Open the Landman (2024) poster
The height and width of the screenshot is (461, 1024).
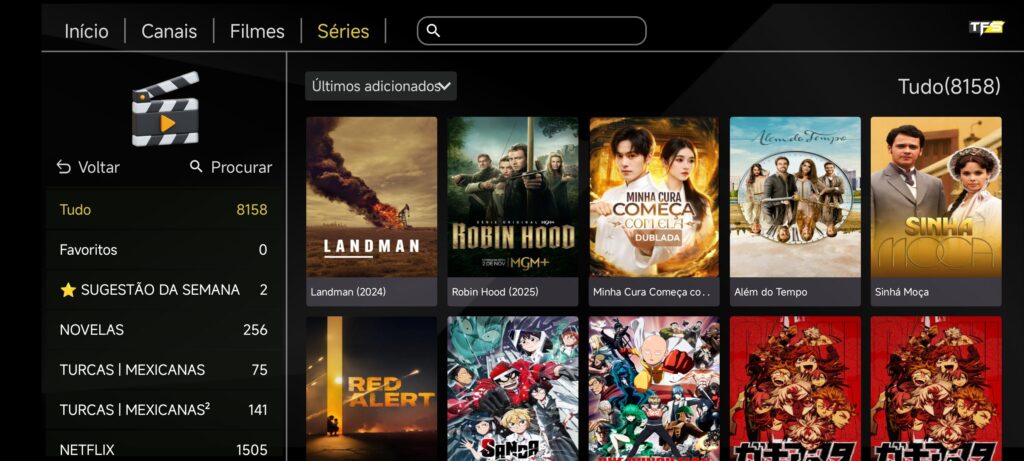(x=372, y=211)
